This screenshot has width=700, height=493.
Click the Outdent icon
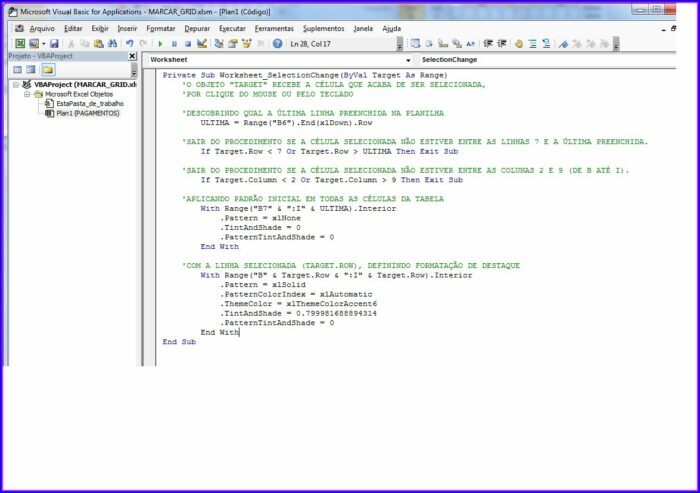tap(502, 43)
